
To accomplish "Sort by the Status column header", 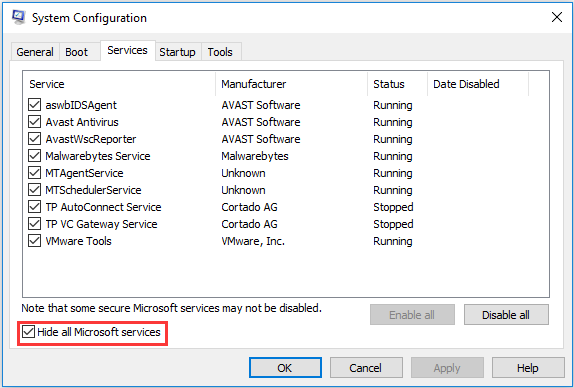I will (398, 84).
